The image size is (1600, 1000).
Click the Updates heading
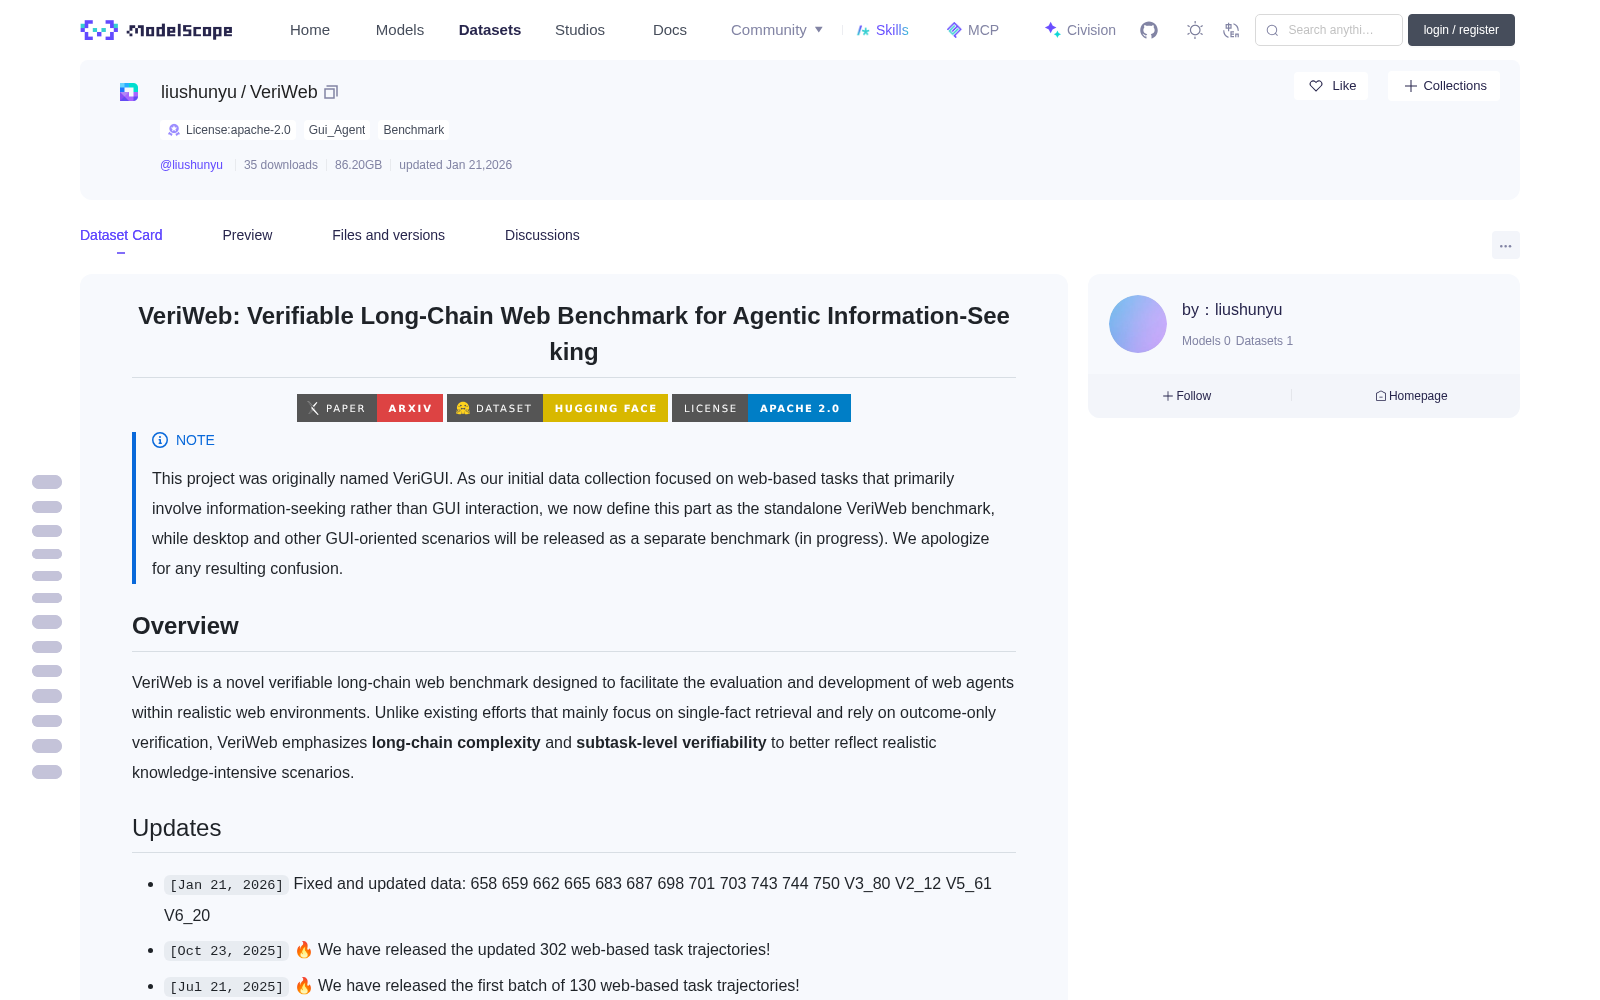tap(177, 828)
